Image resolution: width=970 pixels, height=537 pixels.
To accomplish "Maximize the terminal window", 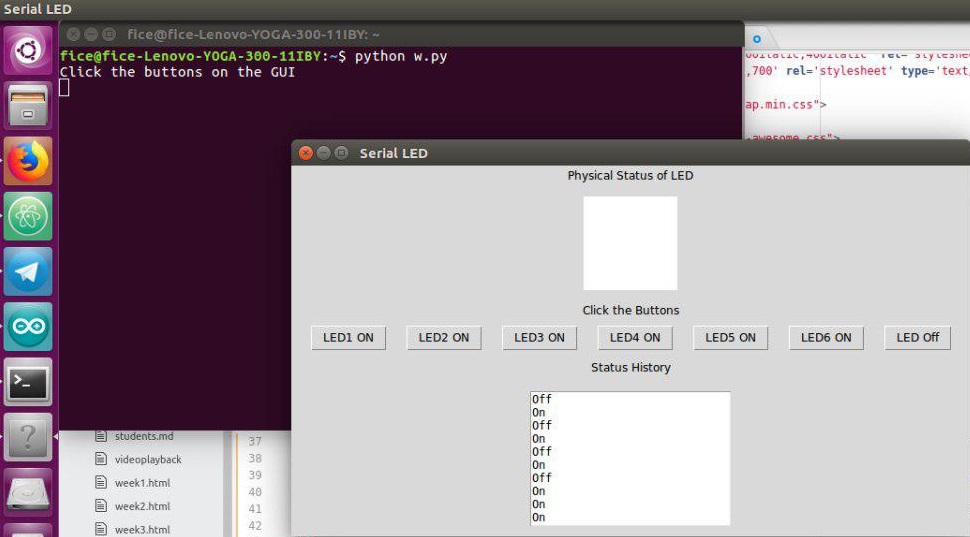I will click(109, 34).
